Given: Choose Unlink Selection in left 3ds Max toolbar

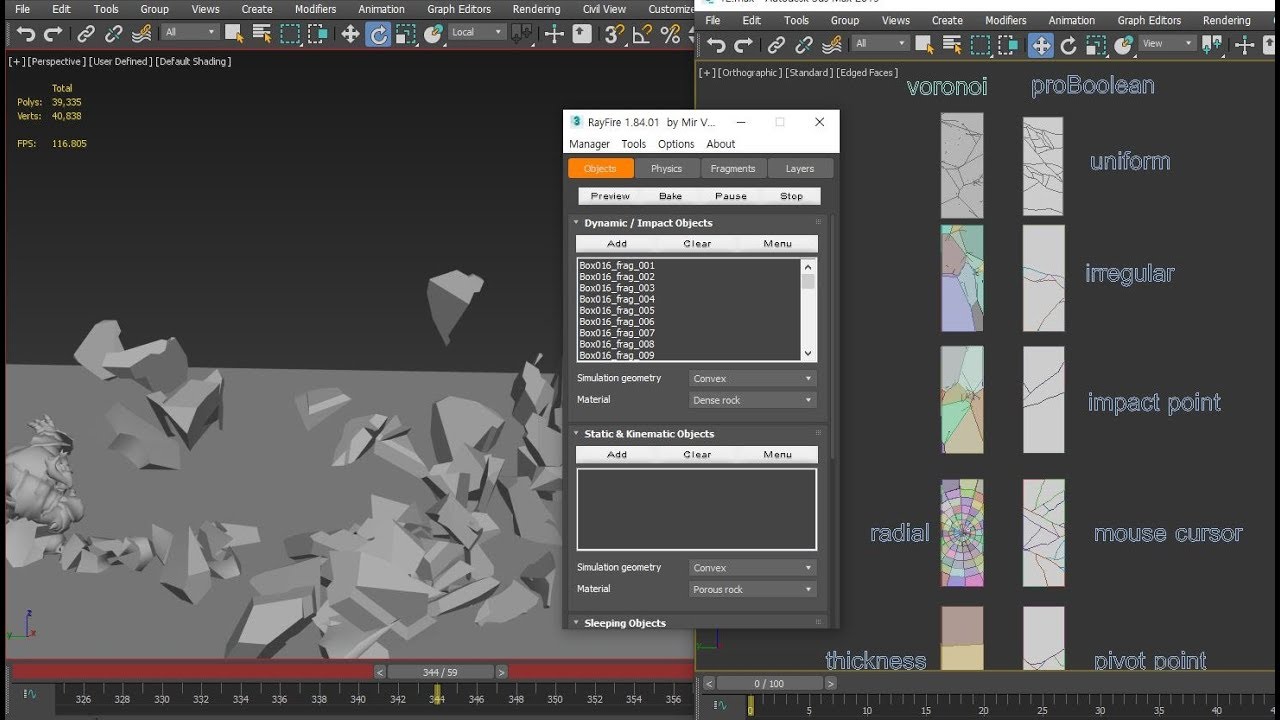Looking at the screenshot, I should click(114, 34).
